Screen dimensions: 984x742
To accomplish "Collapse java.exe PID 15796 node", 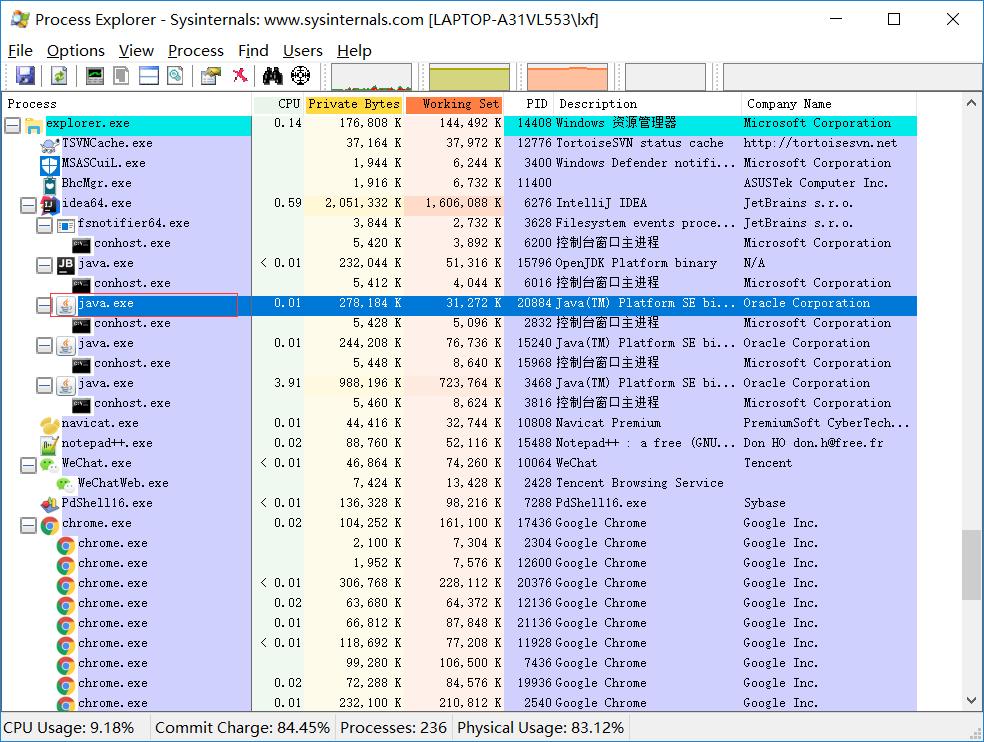I will 45,266.
